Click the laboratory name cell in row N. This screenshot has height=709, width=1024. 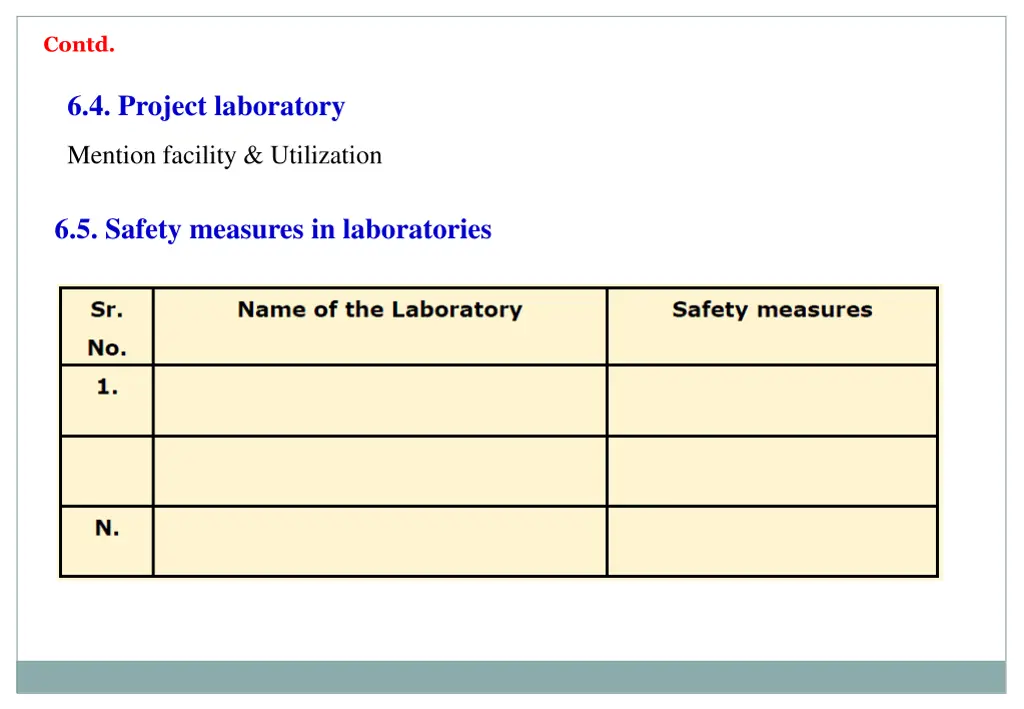(x=380, y=541)
